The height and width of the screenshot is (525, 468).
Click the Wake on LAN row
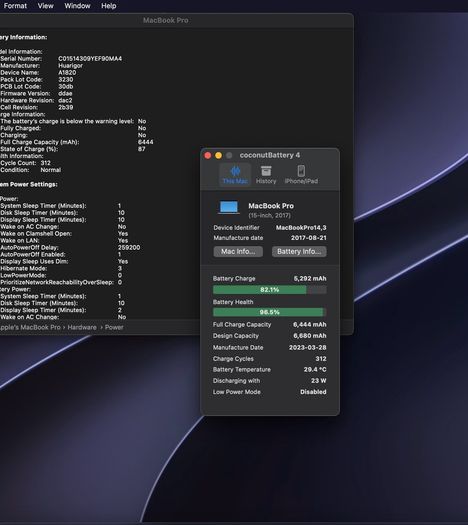[64, 240]
